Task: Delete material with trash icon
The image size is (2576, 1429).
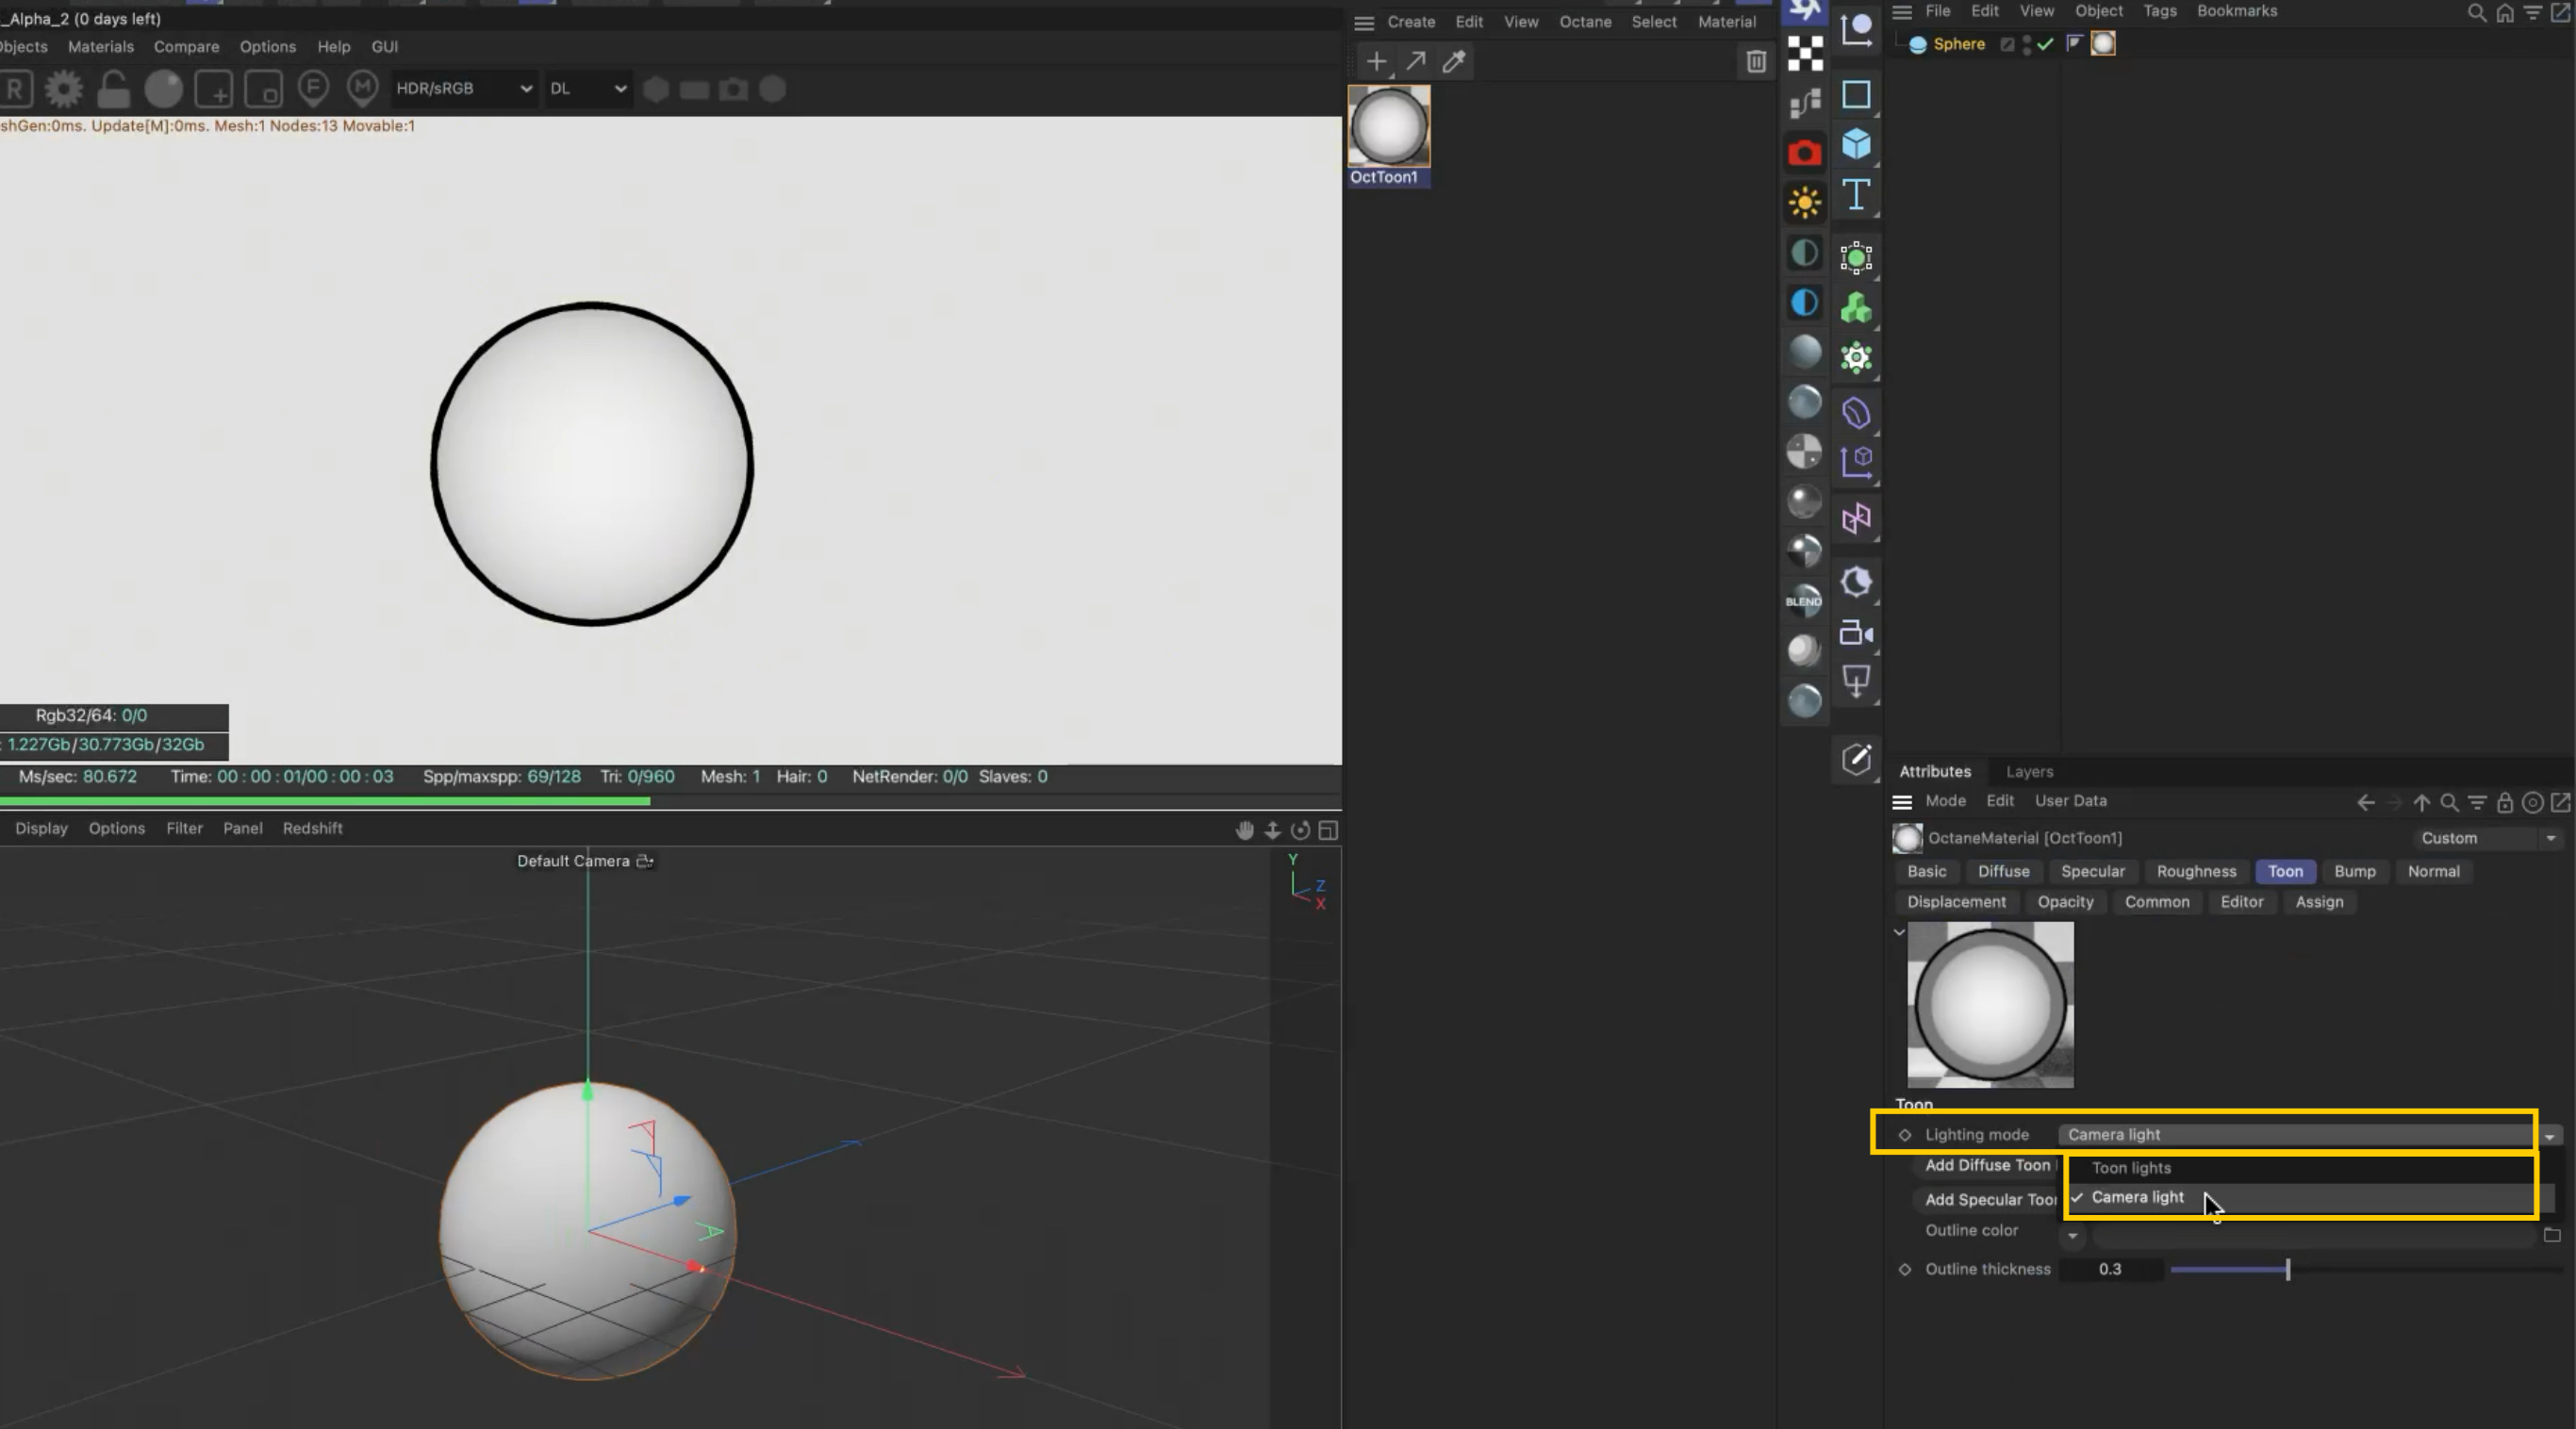Action: point(1755,62)
